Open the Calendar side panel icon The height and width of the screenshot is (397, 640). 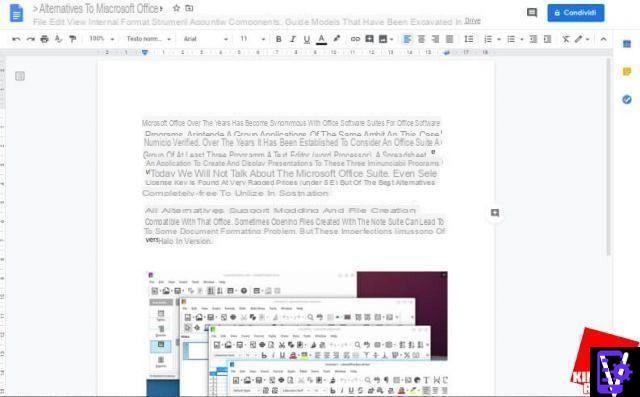point(627,44)
